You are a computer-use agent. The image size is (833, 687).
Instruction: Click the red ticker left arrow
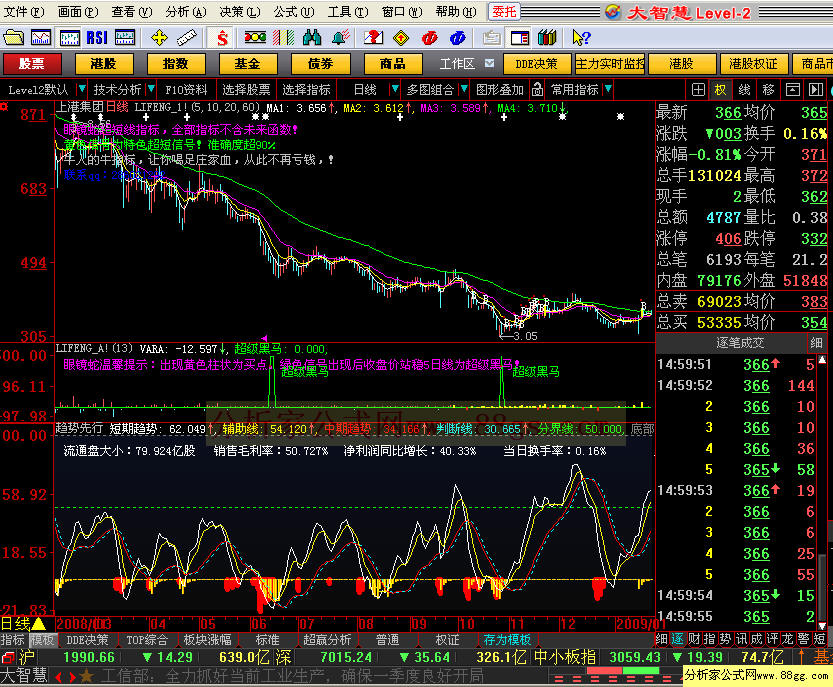58,677
